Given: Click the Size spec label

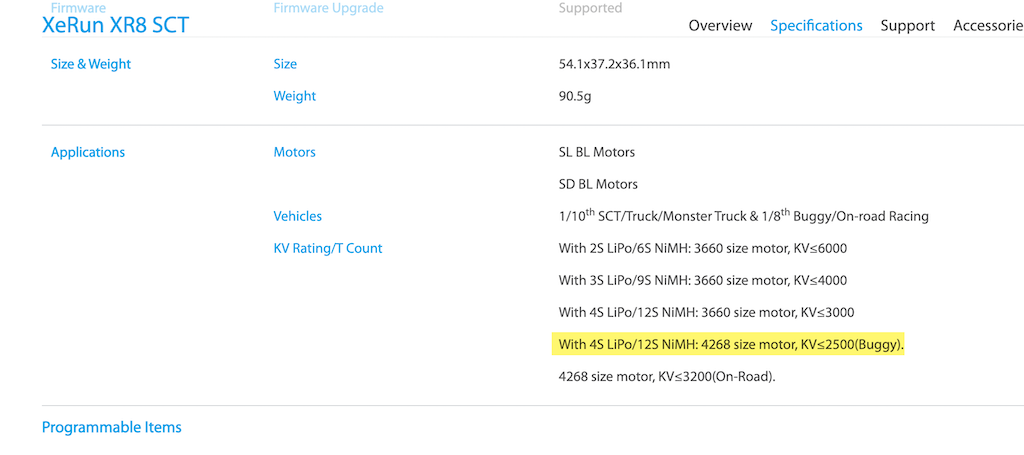Looking at the screenshot, I should coord(285,64).
